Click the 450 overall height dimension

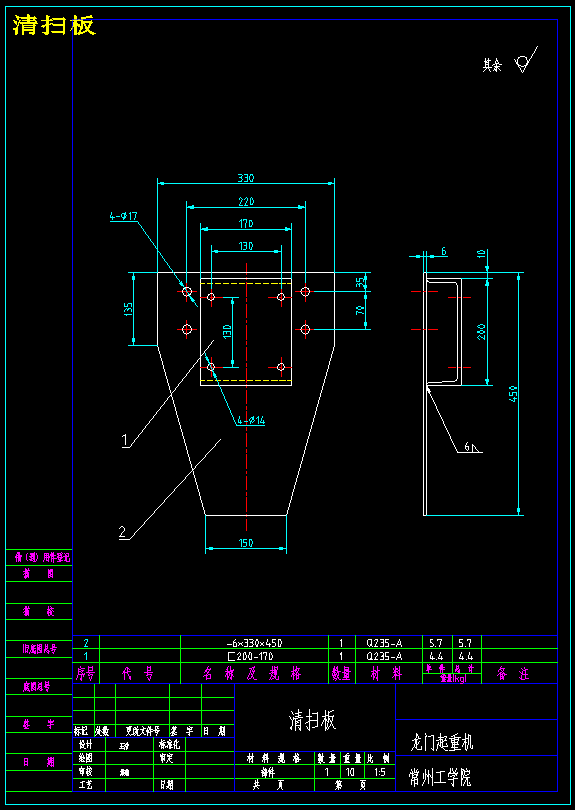(x=513, y=394)
